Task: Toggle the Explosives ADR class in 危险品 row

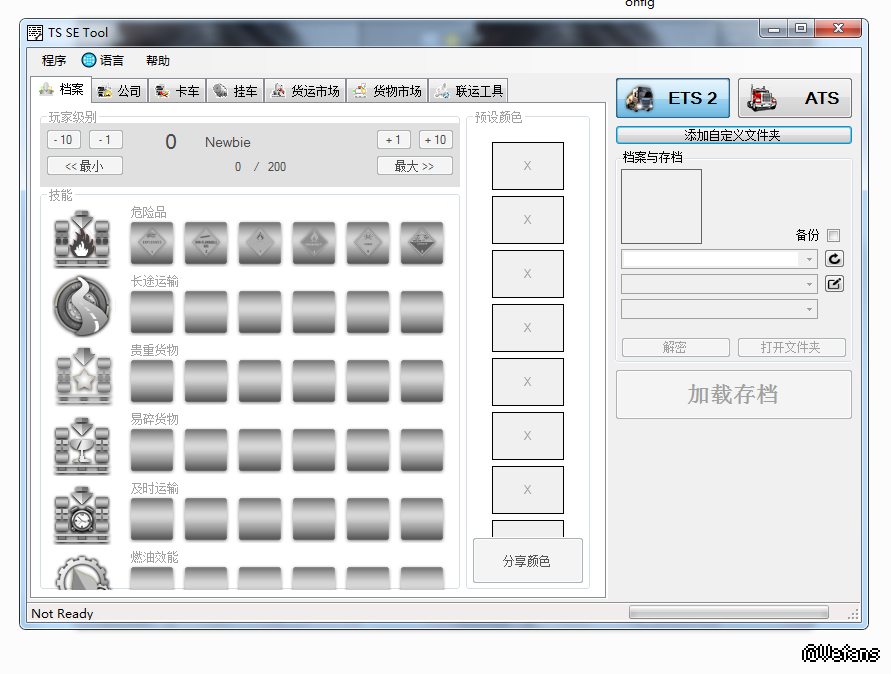Action: (152, 243)
